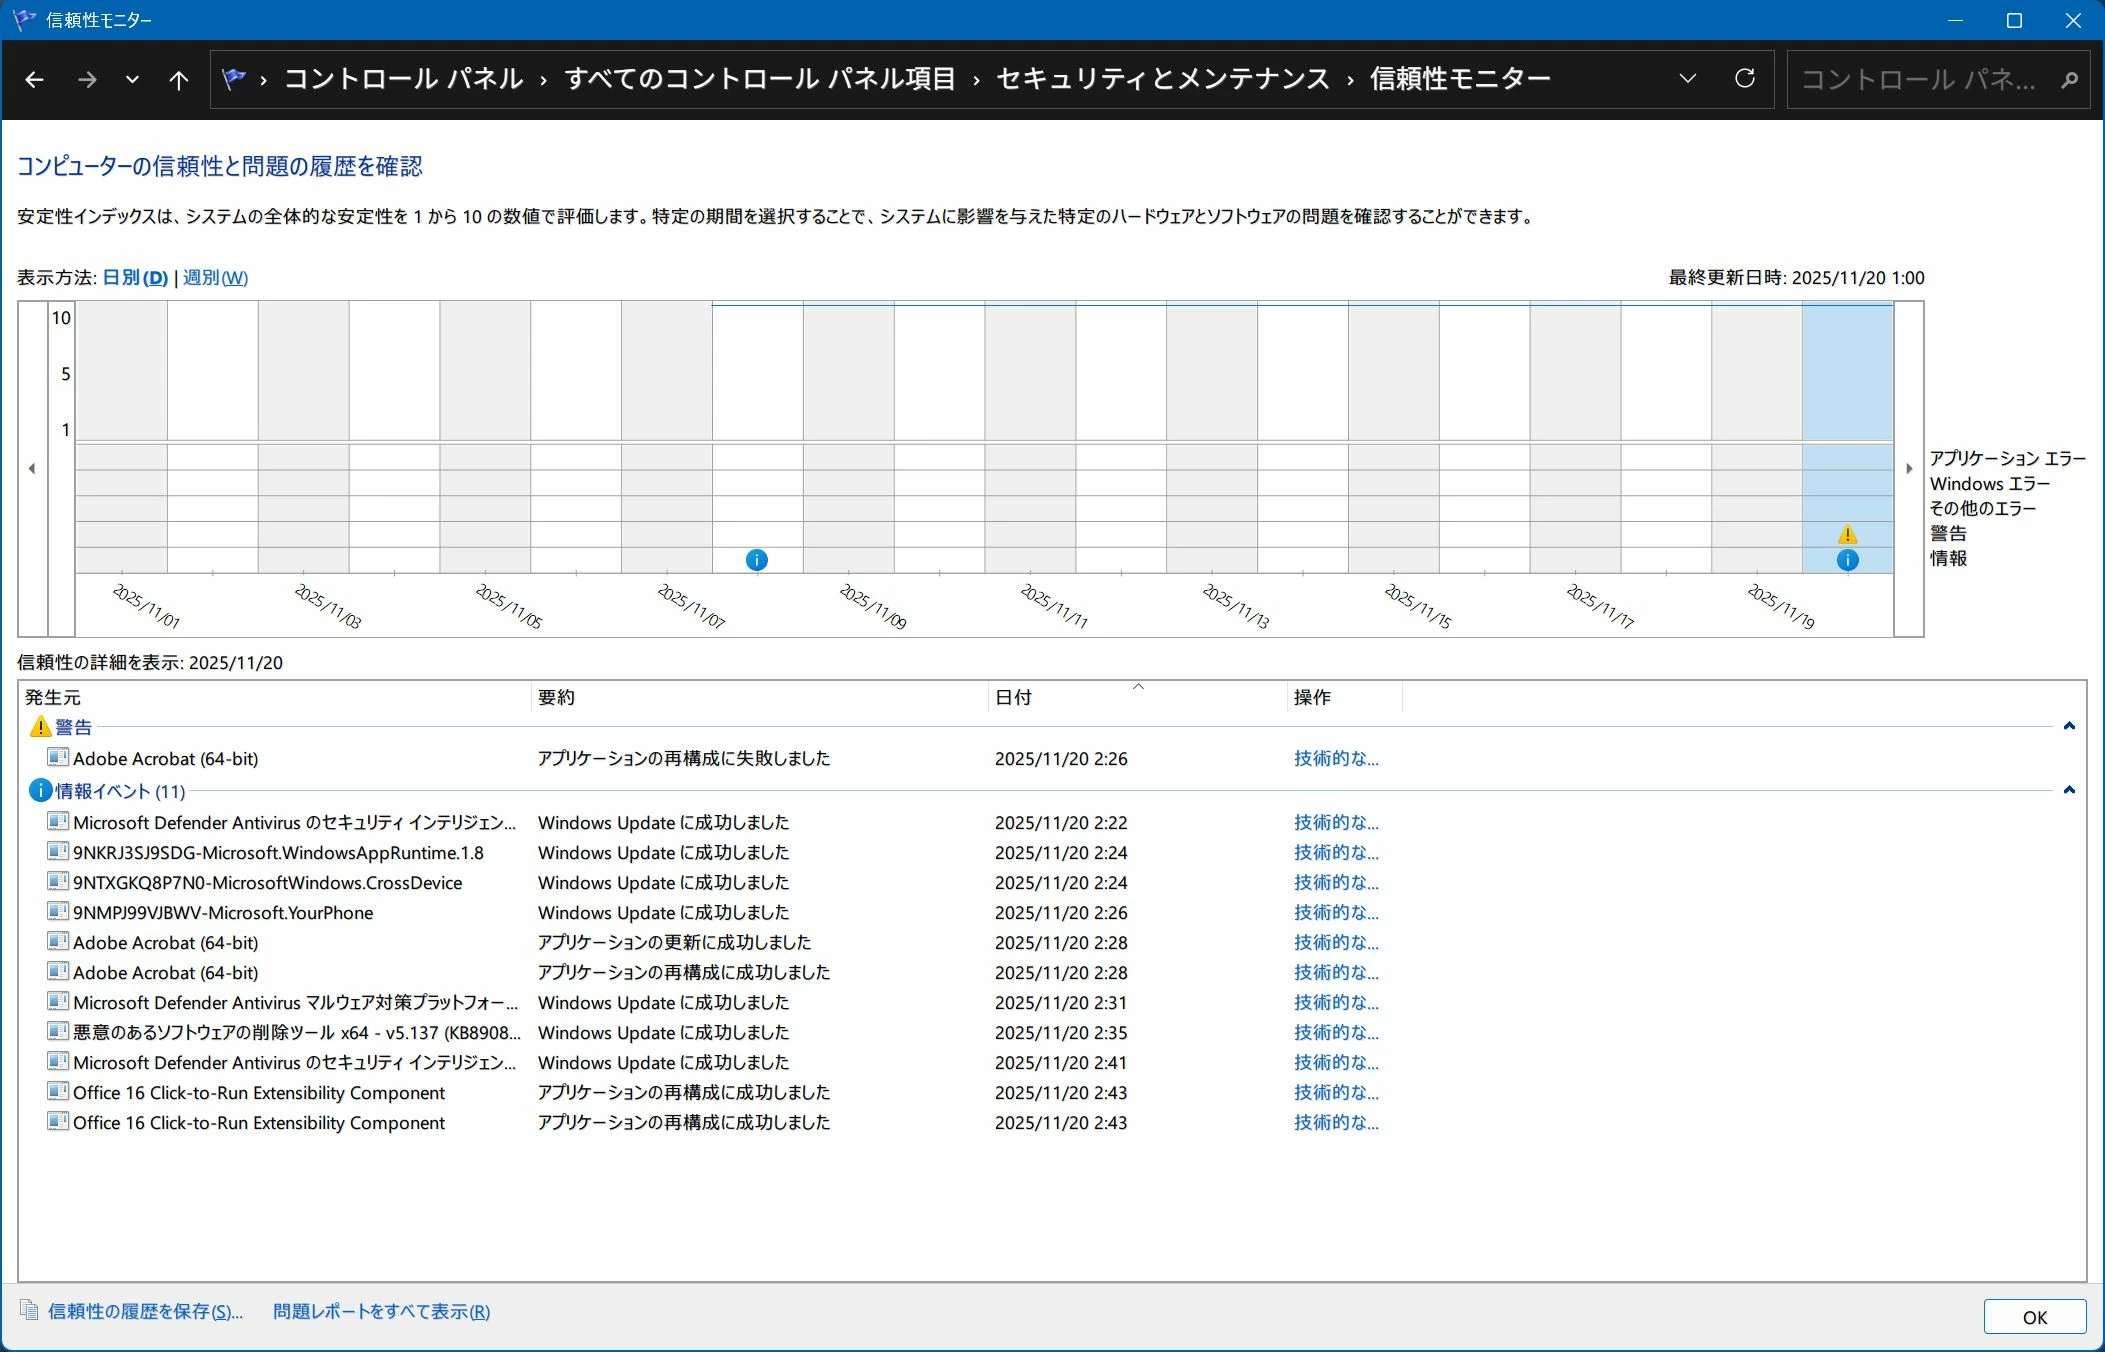Go up one level with the up arrow

pos(178,80)
